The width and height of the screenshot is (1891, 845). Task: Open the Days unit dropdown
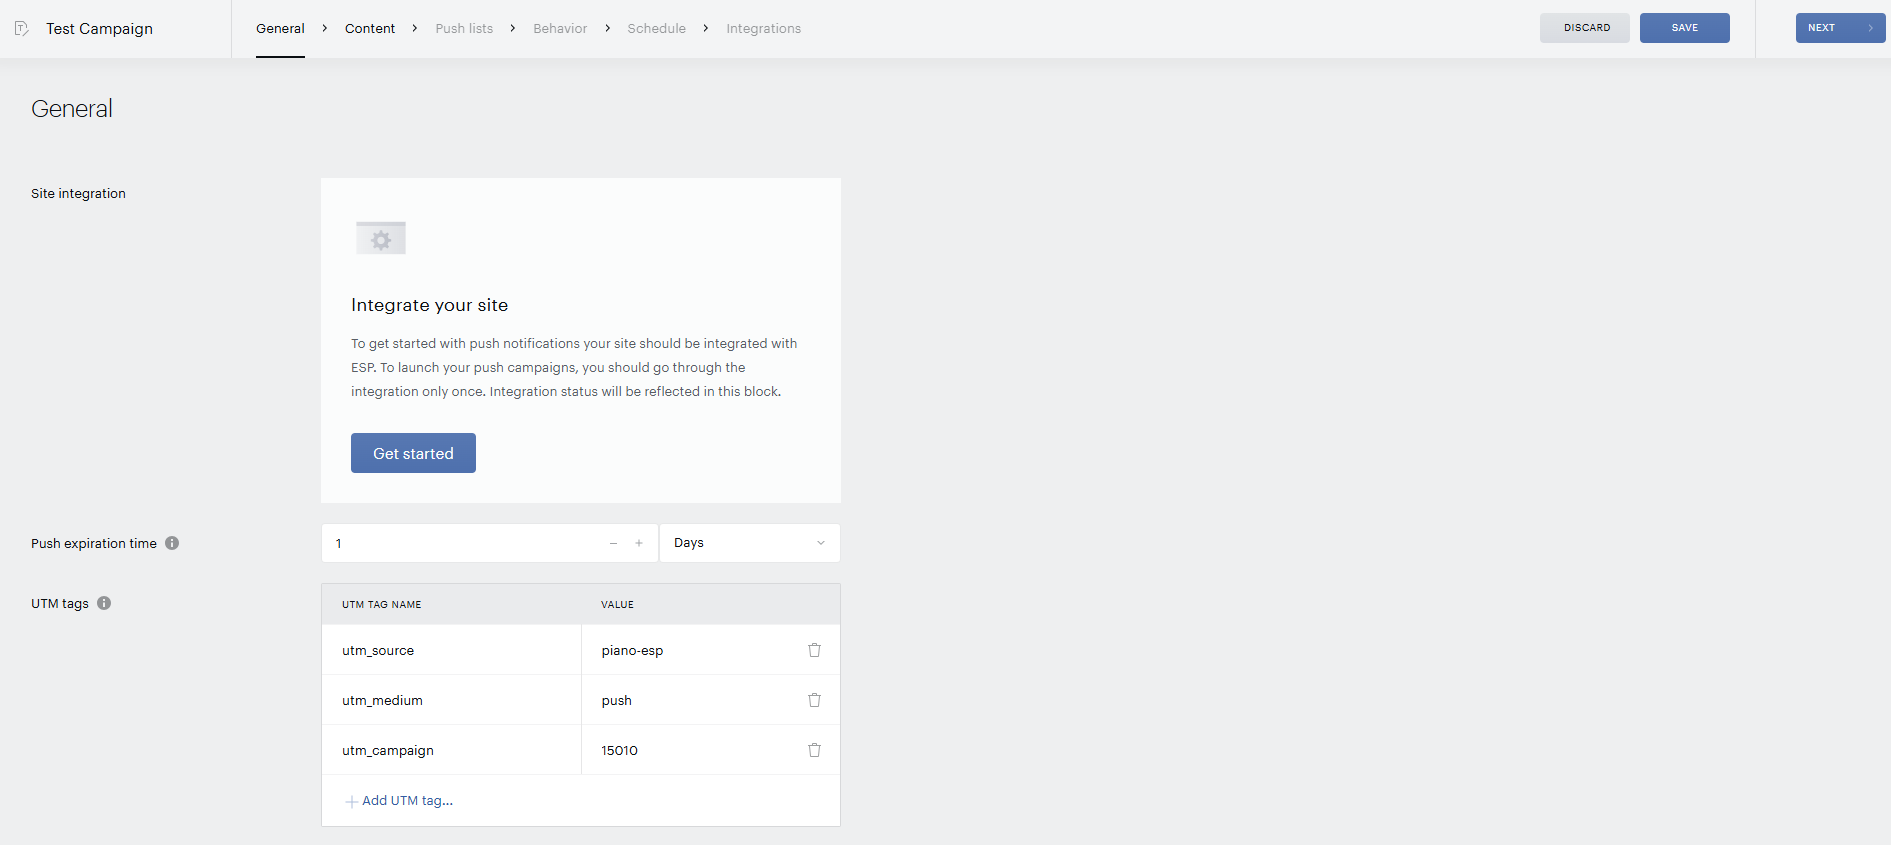tap(750, 543)
